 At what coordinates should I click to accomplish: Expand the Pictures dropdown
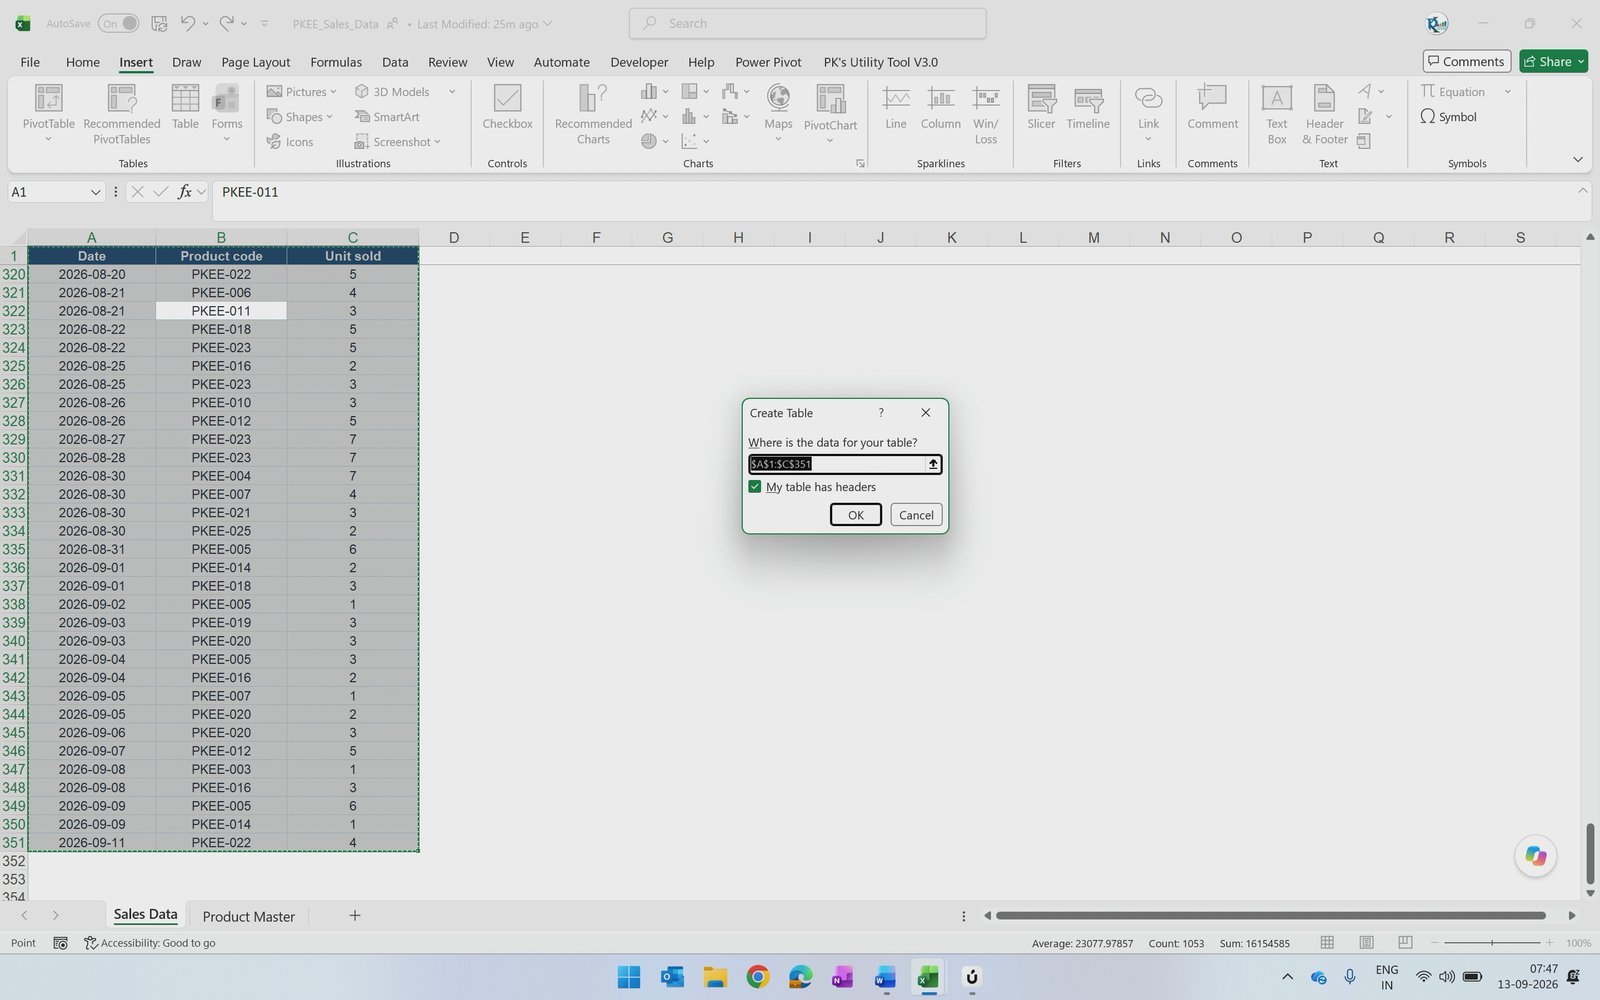(x=333, y=92)
